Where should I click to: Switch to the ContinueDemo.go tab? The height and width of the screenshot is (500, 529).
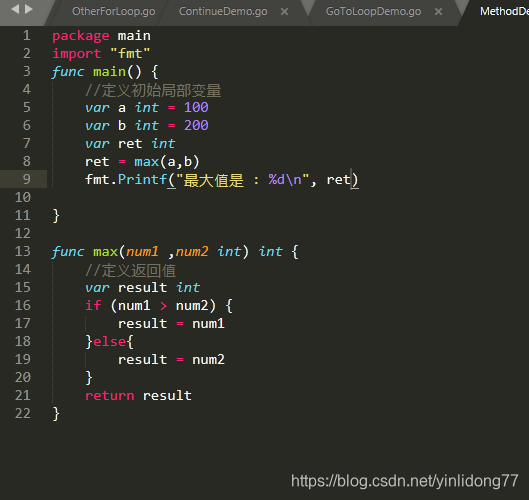tap(223, 11)
